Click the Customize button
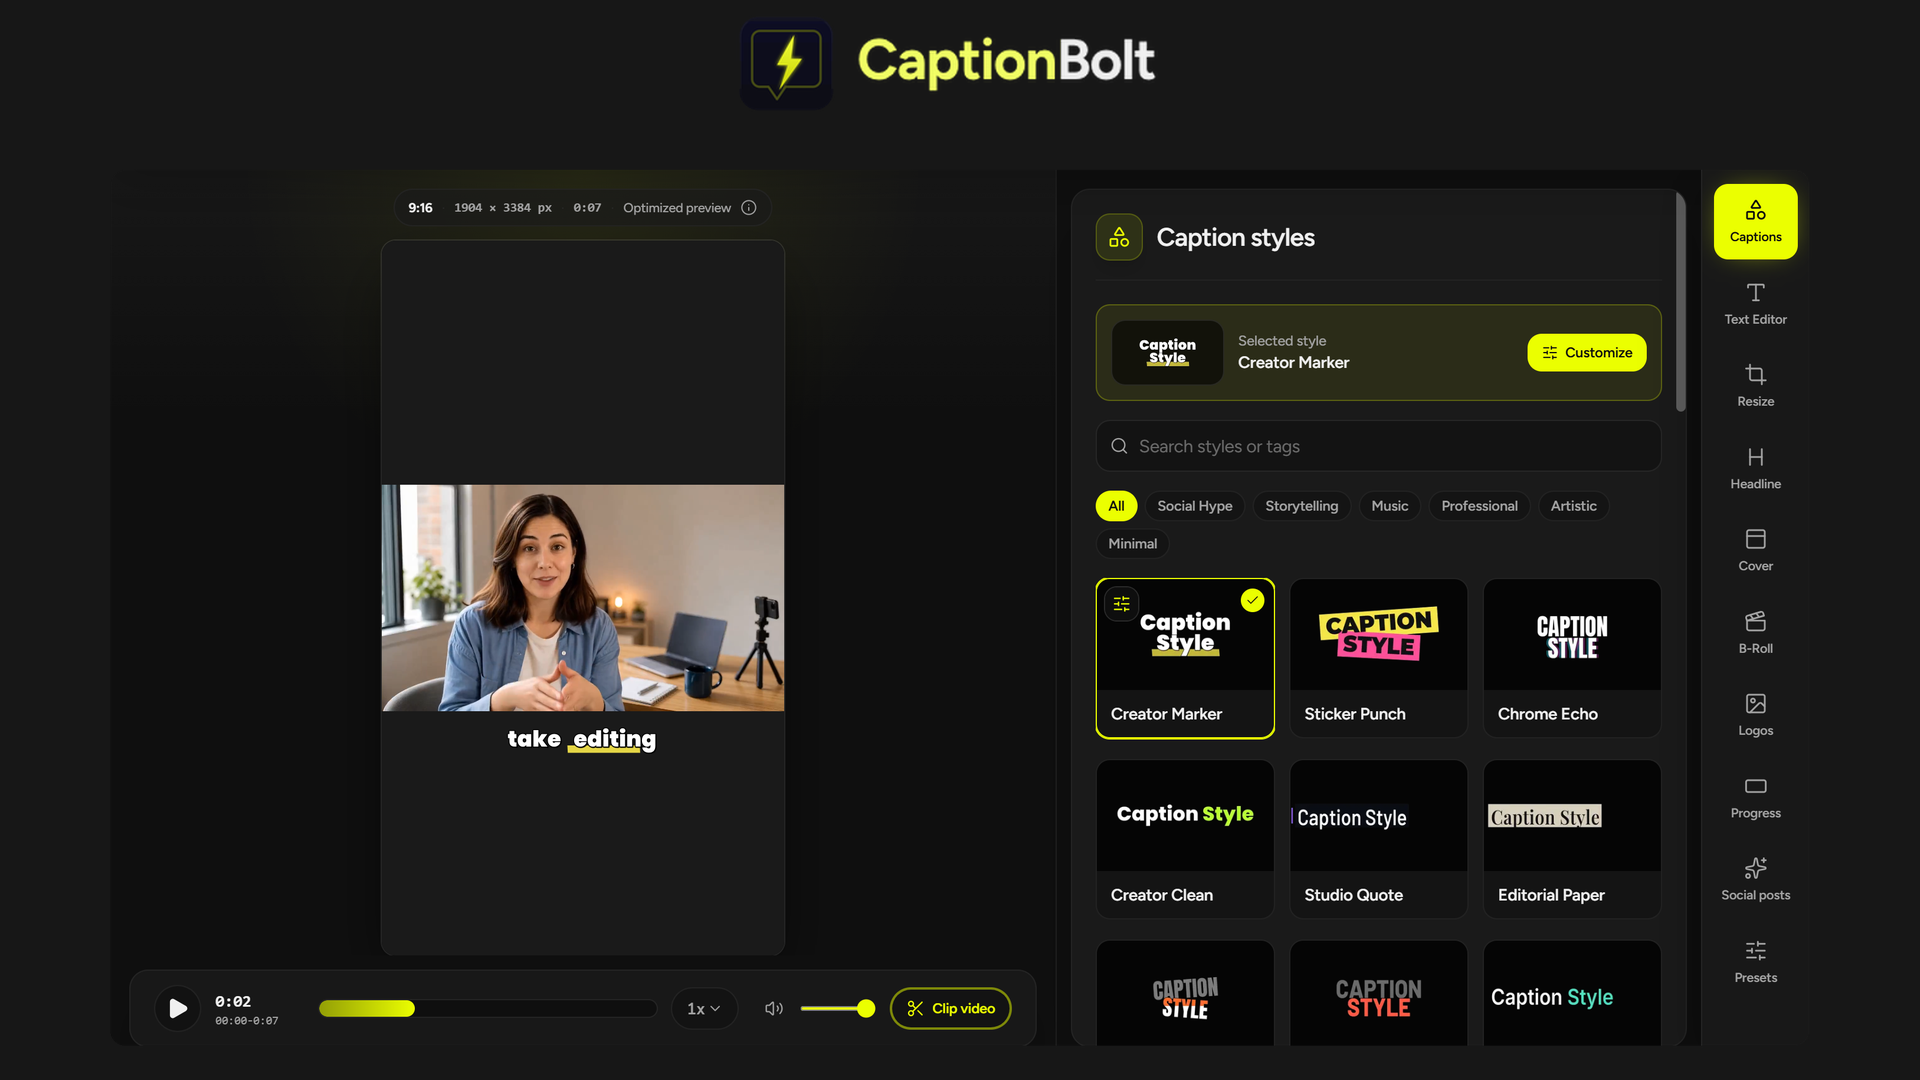 [x=1587, y=352]
